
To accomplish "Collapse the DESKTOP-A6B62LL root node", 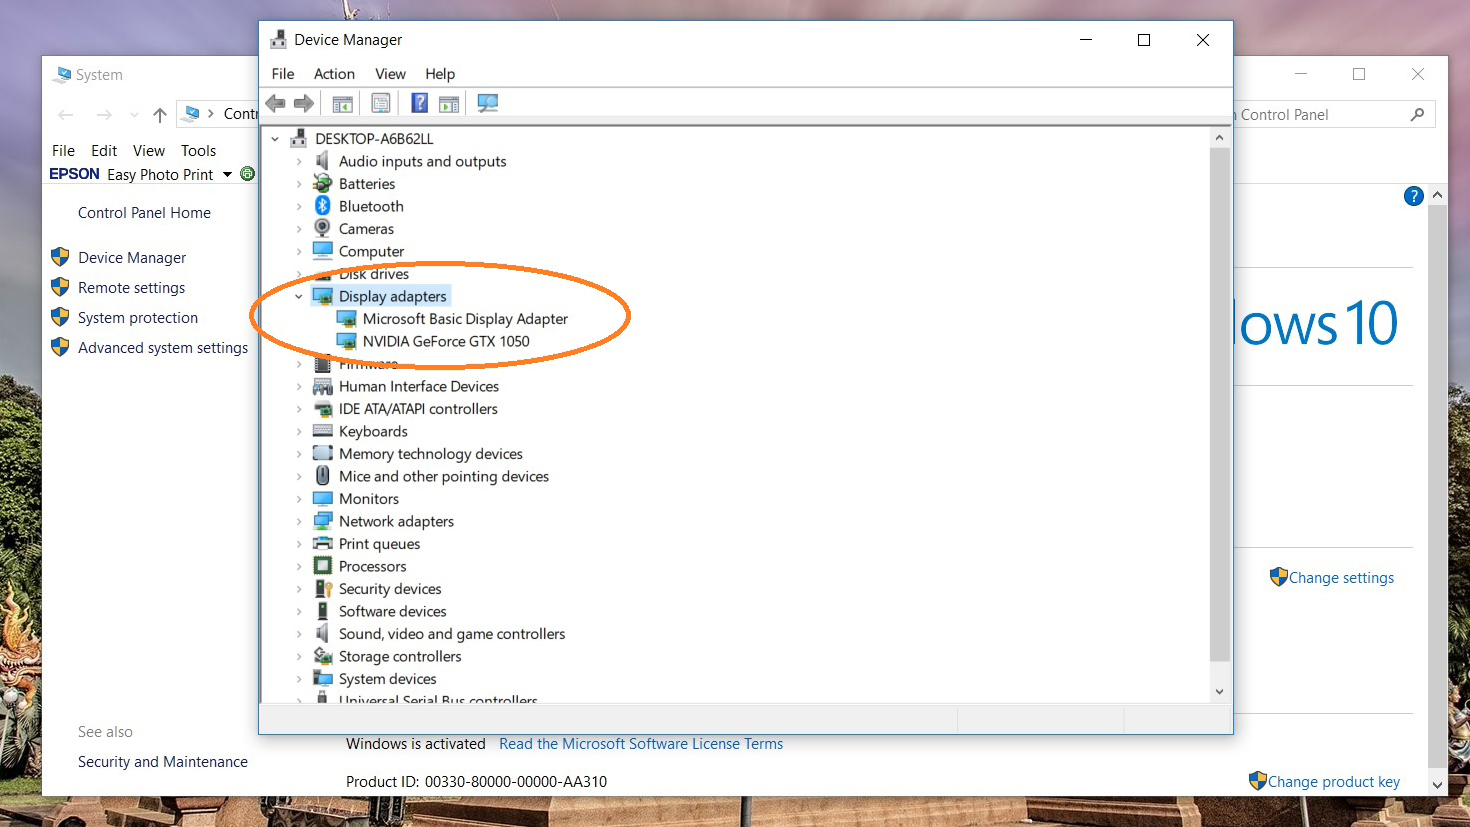I will [x=275, y=139].
